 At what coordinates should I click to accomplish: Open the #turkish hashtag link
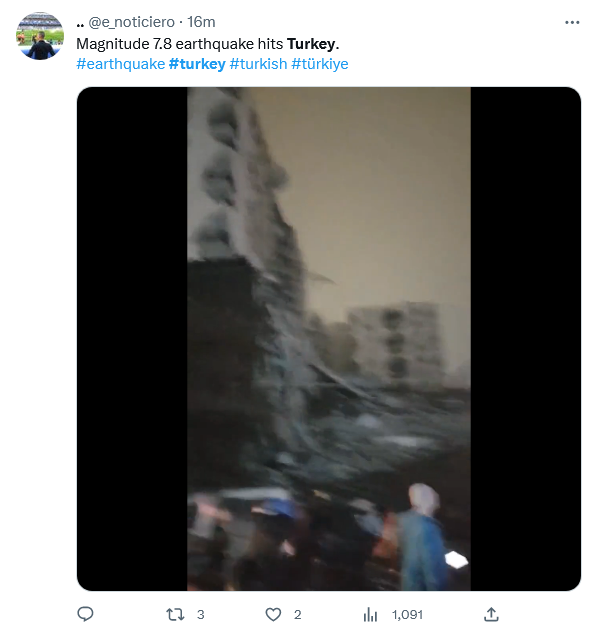click(258, 64)
